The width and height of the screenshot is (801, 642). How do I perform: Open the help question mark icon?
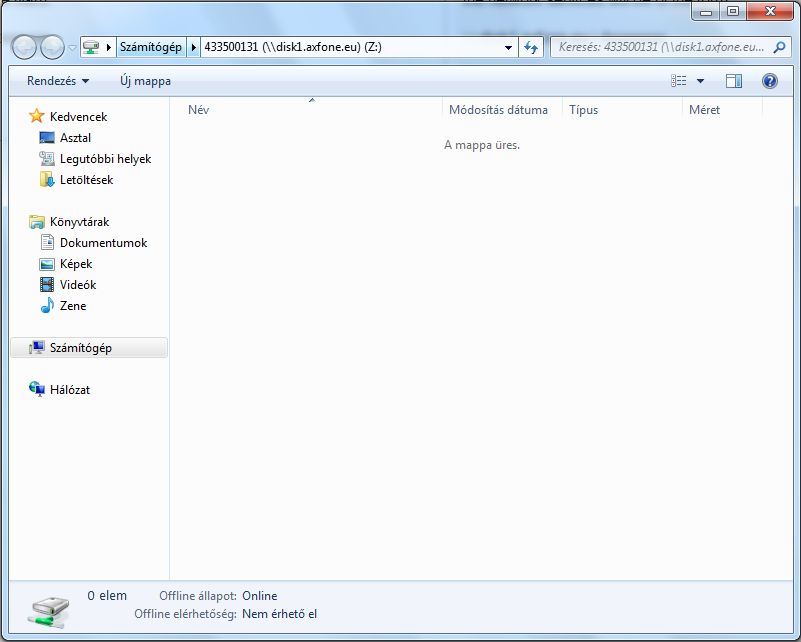tap(769, 81)
